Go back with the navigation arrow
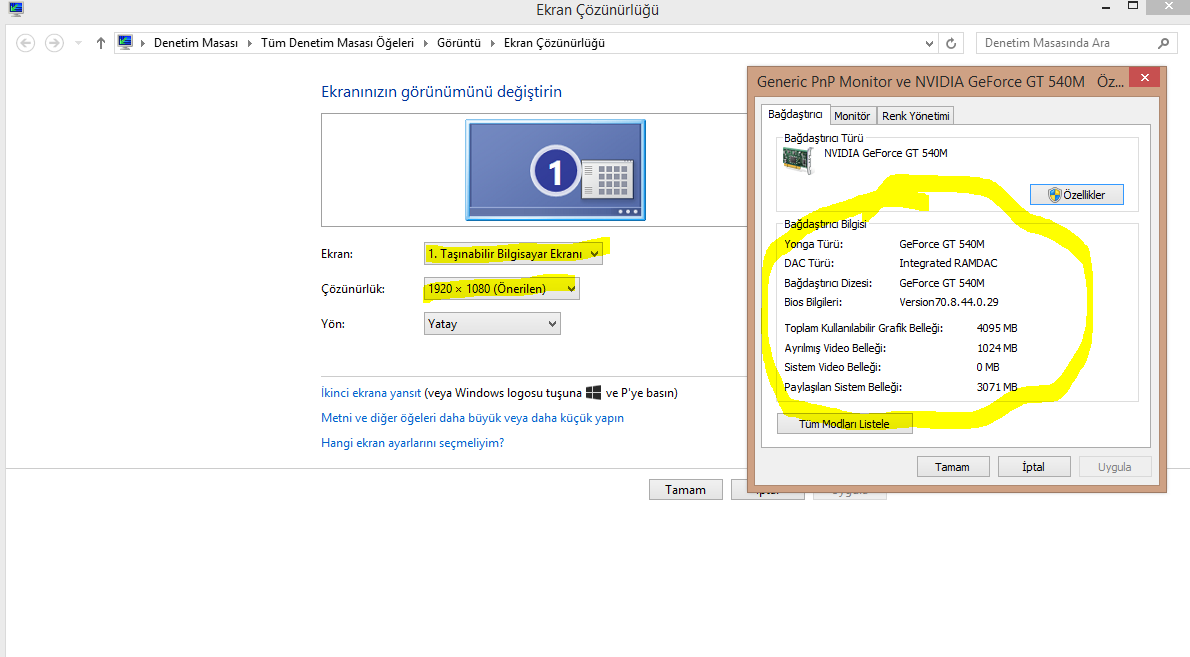Viewport: 1190px width, 657px height. pos(26,43)
